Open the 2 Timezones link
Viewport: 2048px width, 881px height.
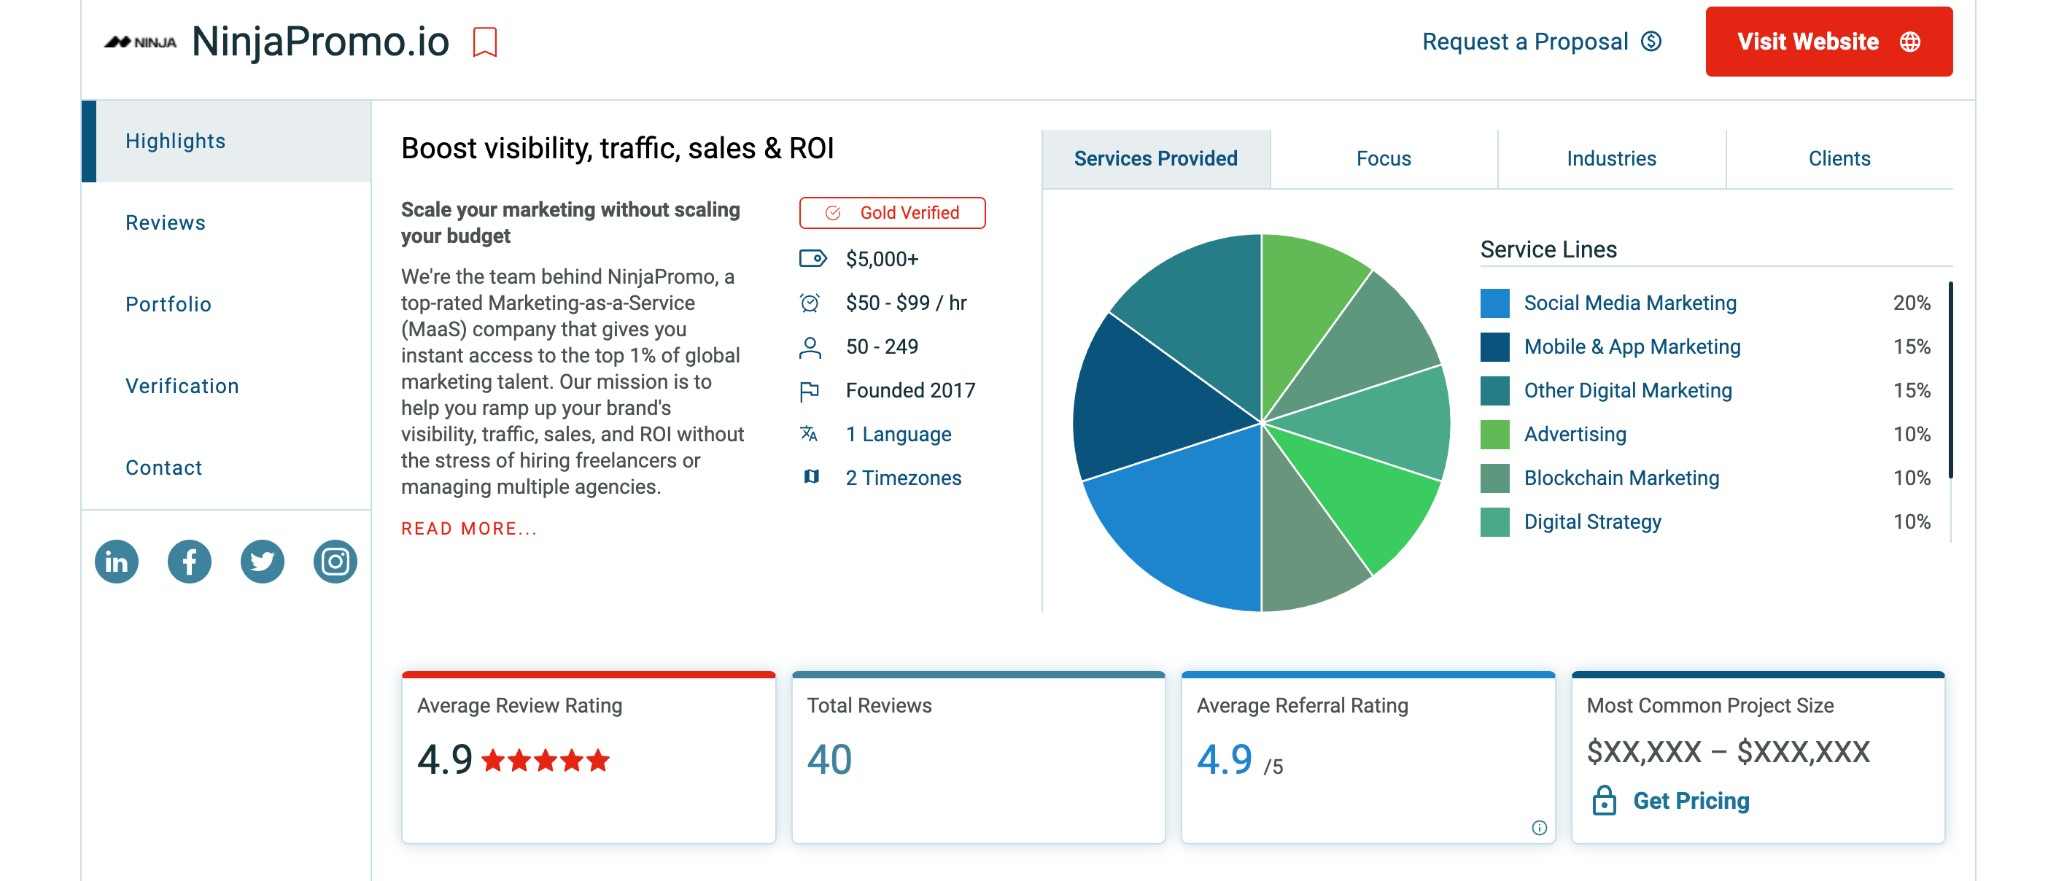[903, 478]
